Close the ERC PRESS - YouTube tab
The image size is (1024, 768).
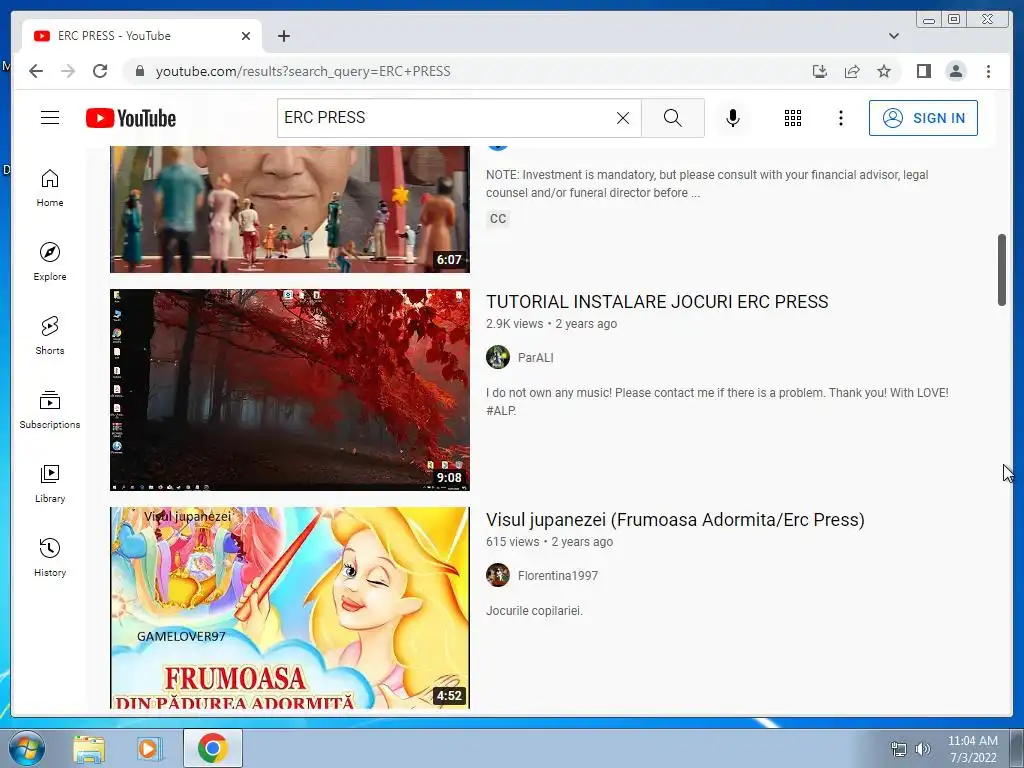tap(246, 36)
